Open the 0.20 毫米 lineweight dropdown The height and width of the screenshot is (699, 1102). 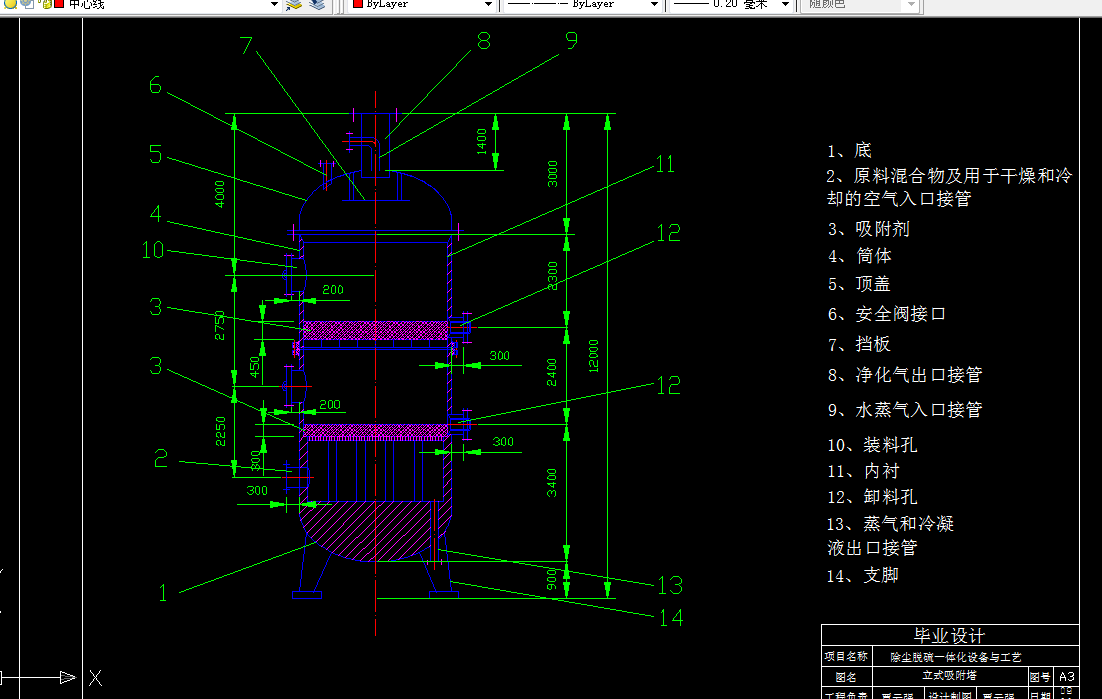[785, 4]
